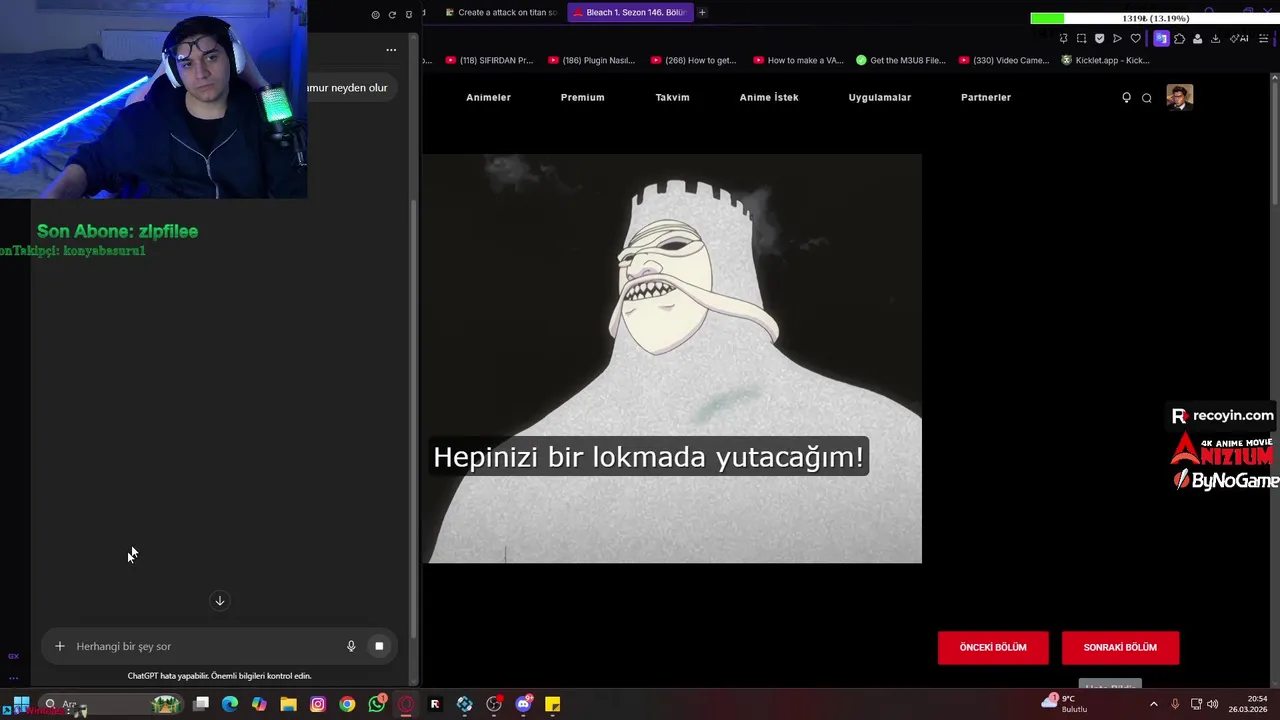
Task: Click the anime video player frame
Action: [672, 358]
